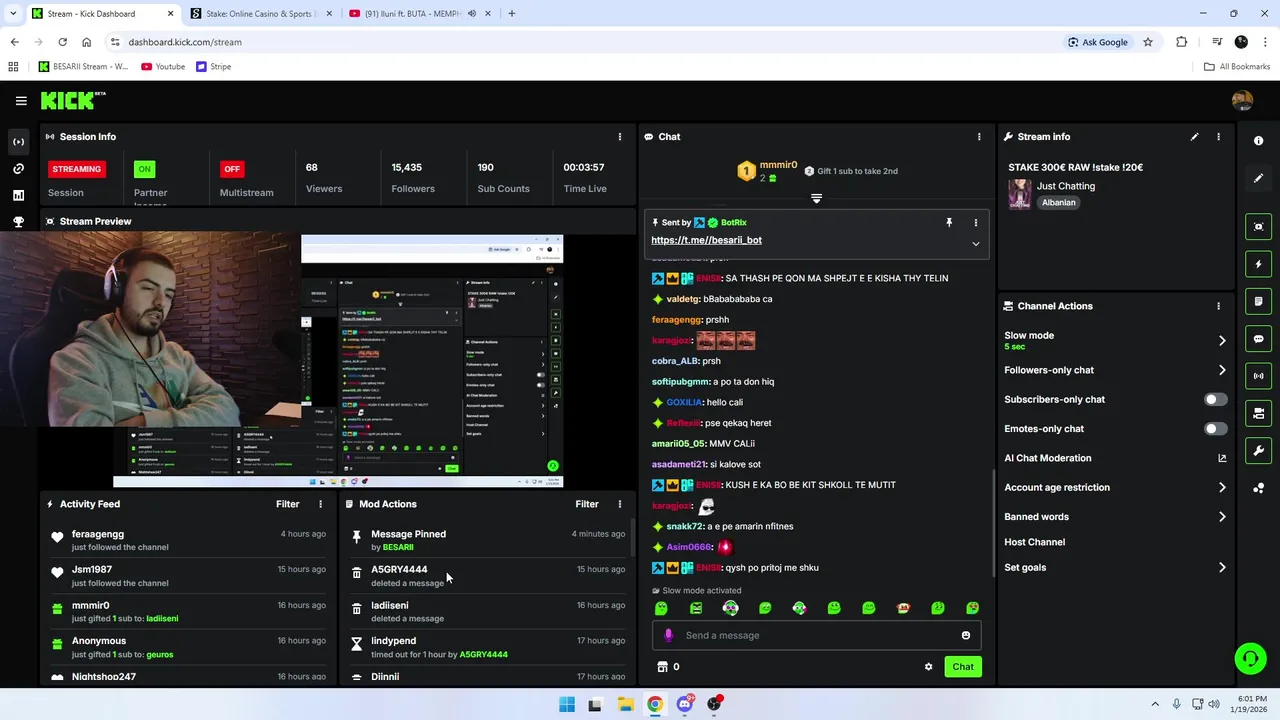
Task: Click the Send a message field
Action: (816, 635)
